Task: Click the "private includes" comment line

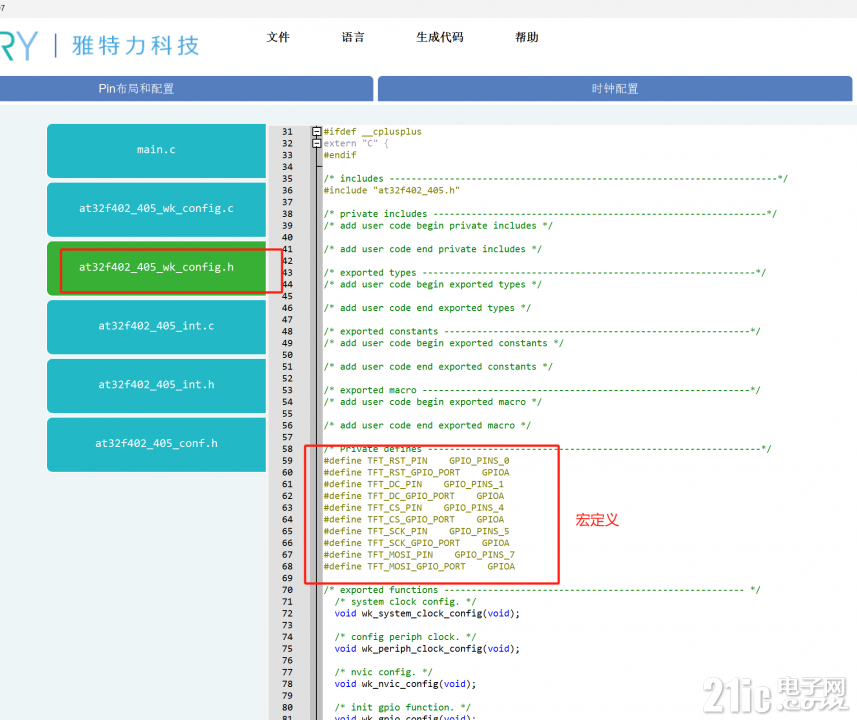Action: pos(550,214)
